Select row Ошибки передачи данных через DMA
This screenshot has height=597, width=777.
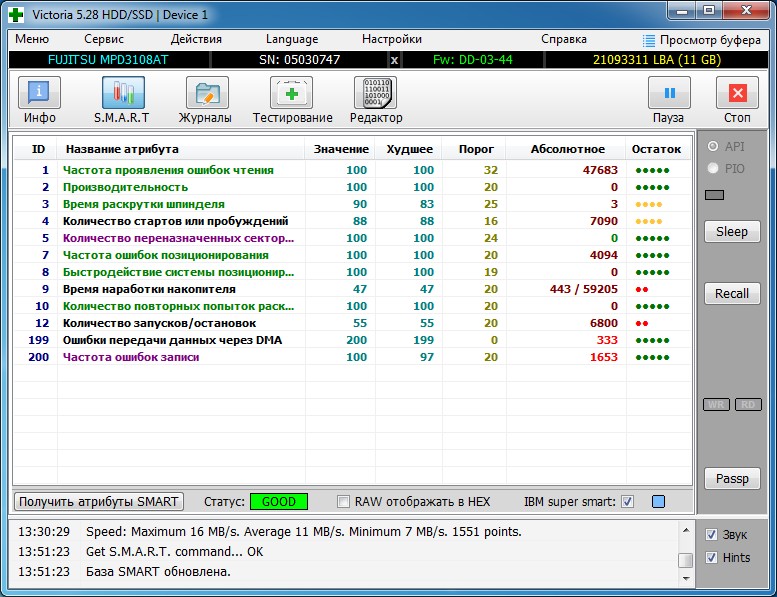coord(352,340)
